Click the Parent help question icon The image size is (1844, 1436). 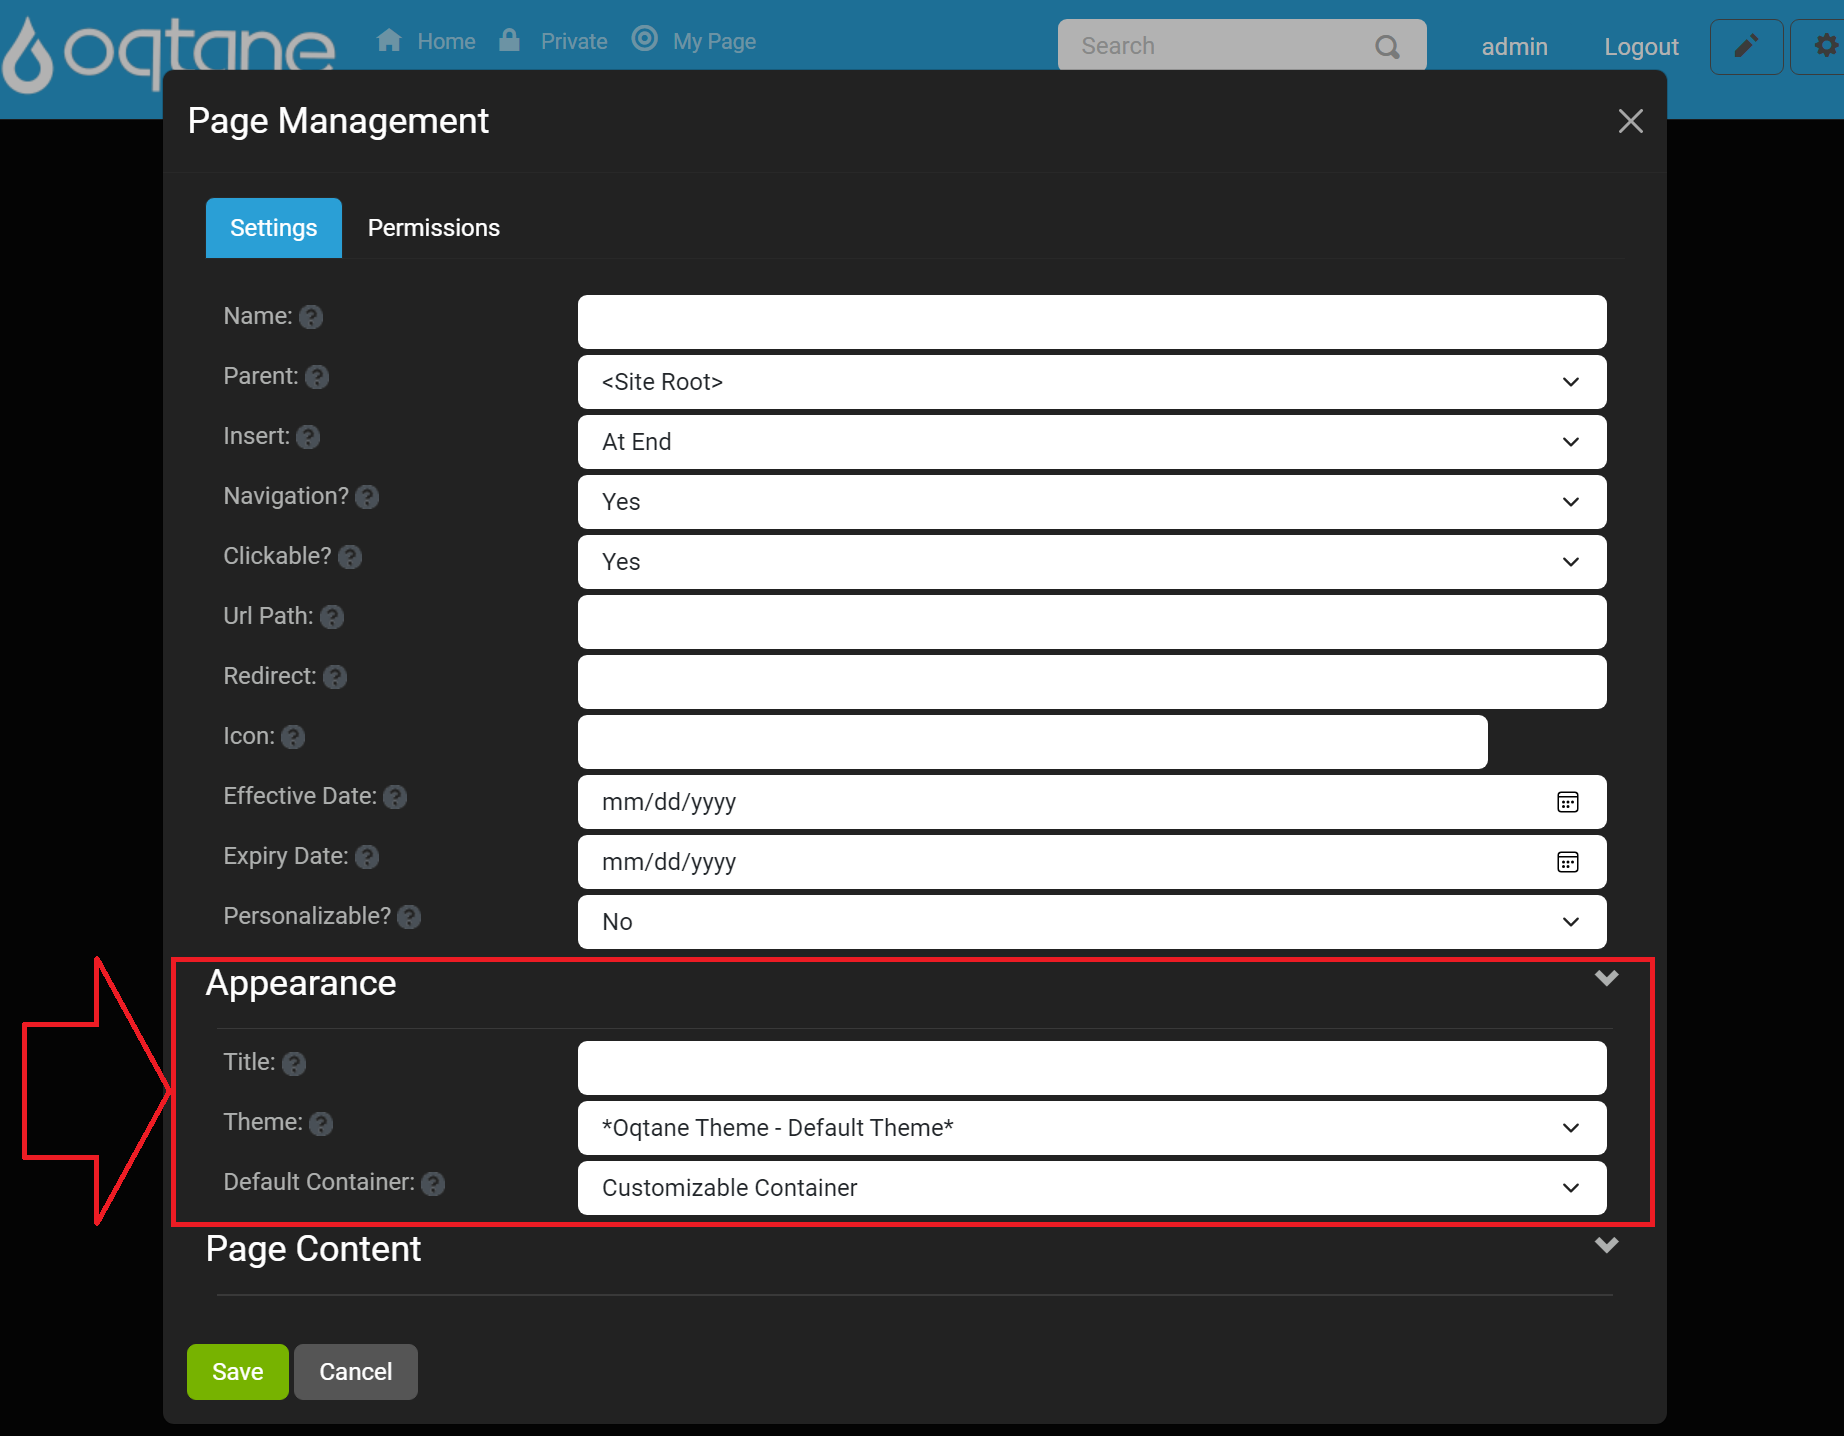317,377
